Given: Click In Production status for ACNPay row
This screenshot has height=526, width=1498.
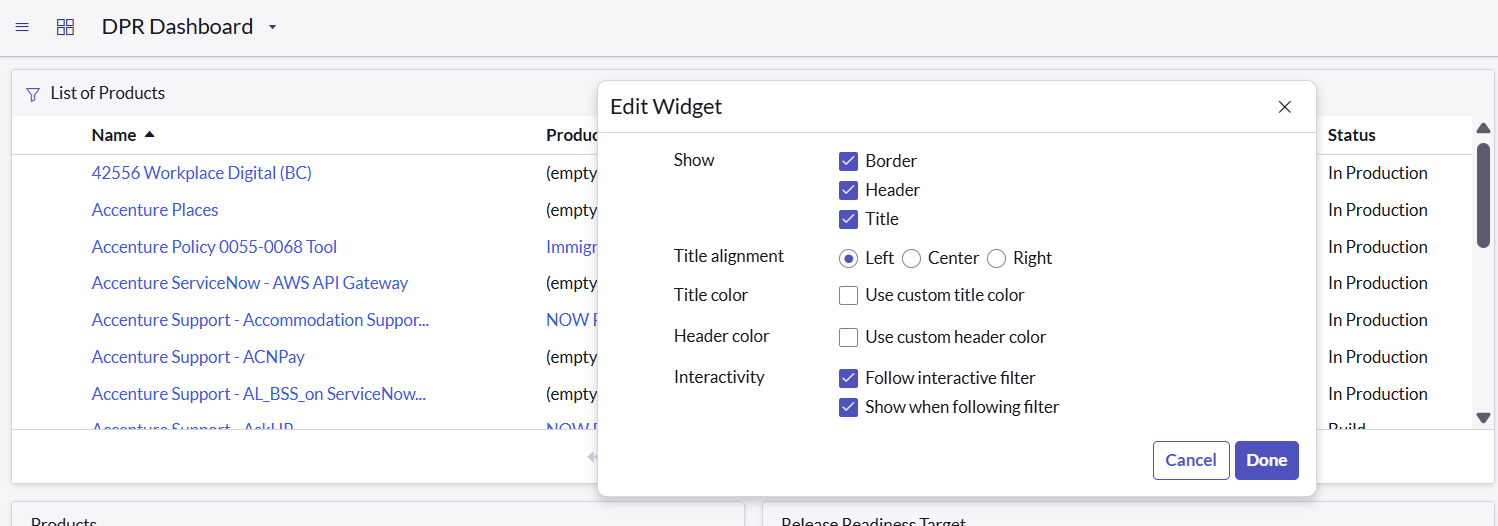Looking at the screenshot, I should pos(1378,357).
